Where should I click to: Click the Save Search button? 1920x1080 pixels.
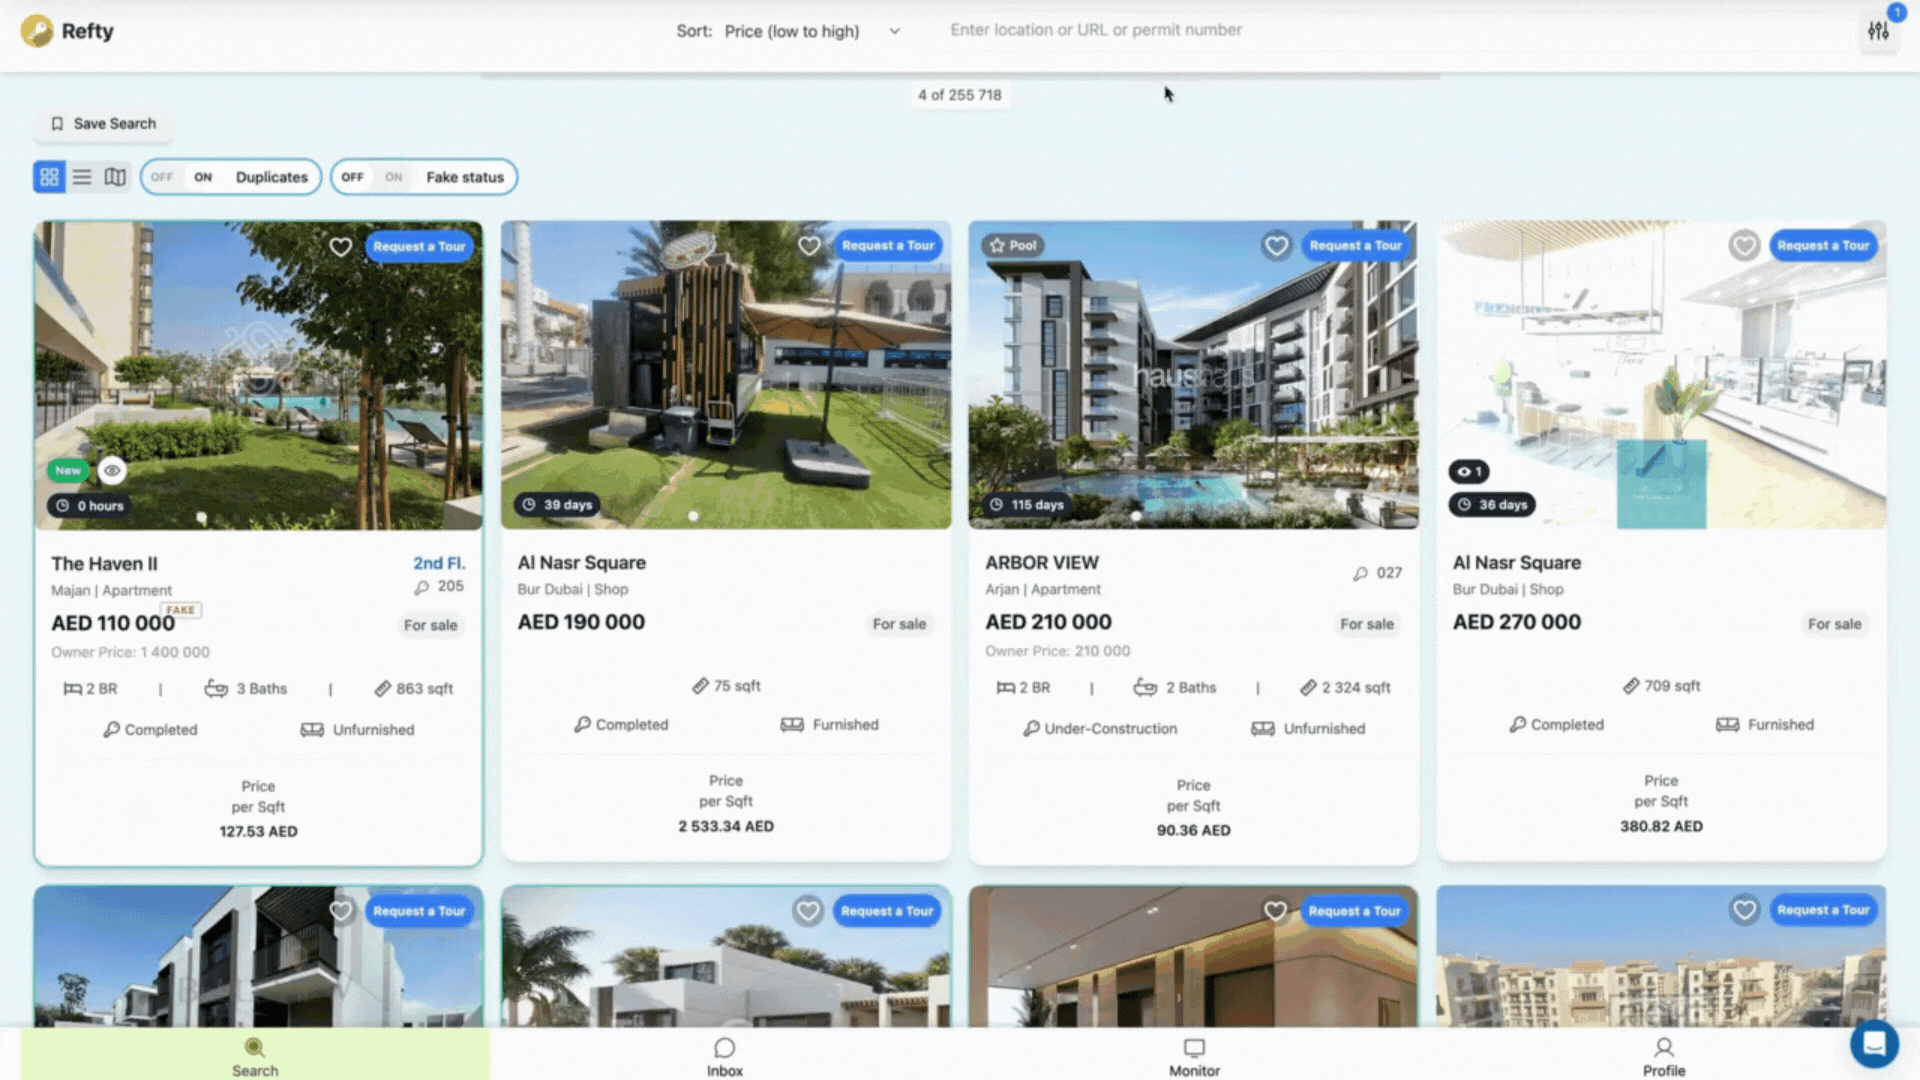[x=103, y=124]
